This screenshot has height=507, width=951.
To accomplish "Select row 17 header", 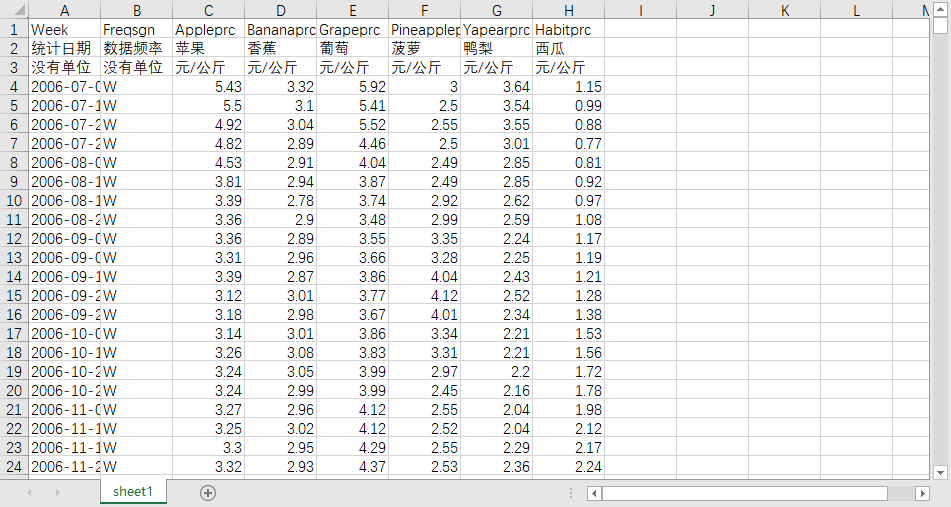I will point(14,333).
